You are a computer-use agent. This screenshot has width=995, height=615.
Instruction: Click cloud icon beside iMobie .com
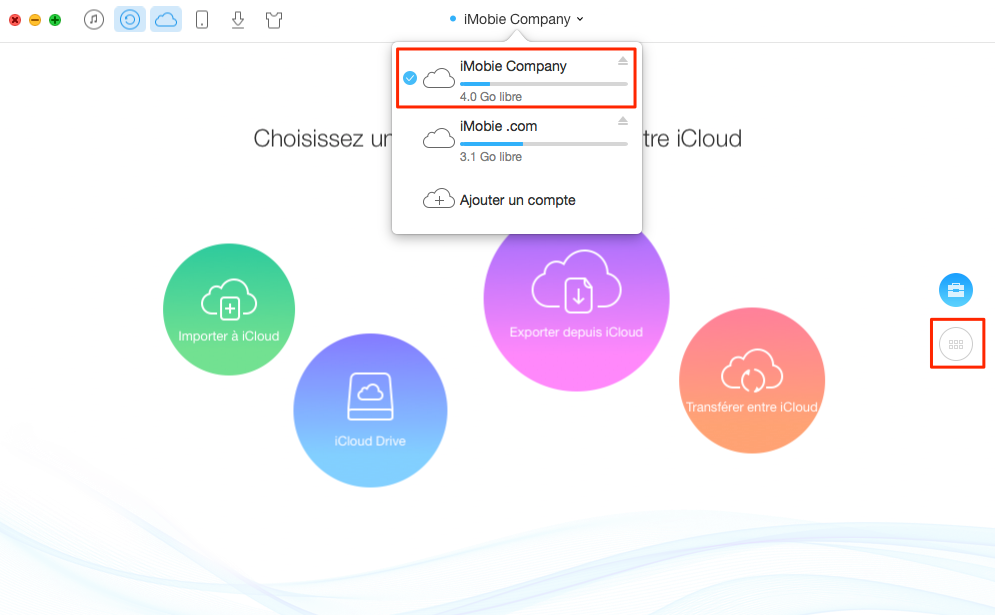coord(438,138)
